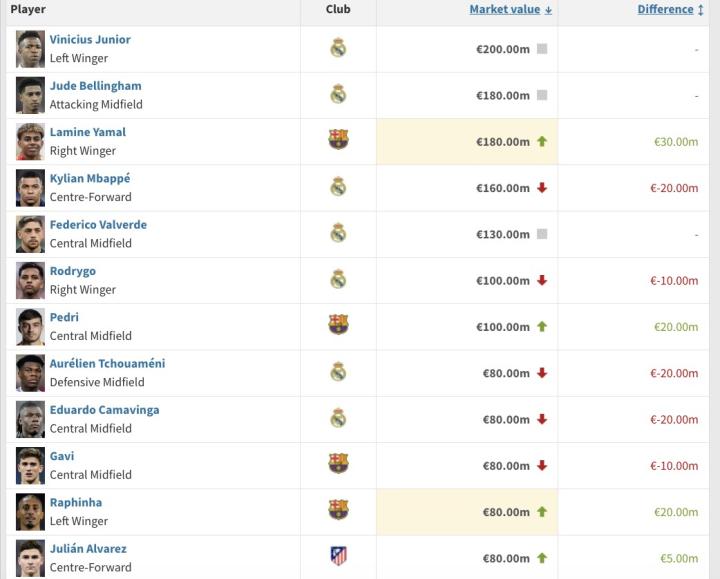Click green up arrow beside Lamine Yamal's value

[x=542, y=141]
